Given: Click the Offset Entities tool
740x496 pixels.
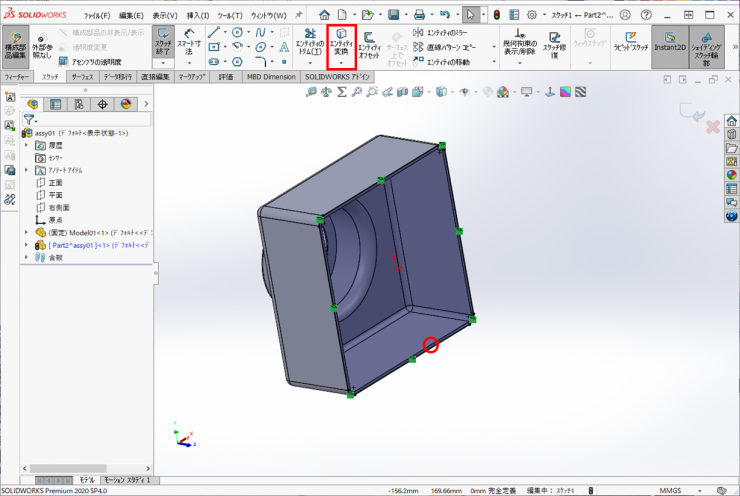Looking at the screenshot, I should point(368,46).
